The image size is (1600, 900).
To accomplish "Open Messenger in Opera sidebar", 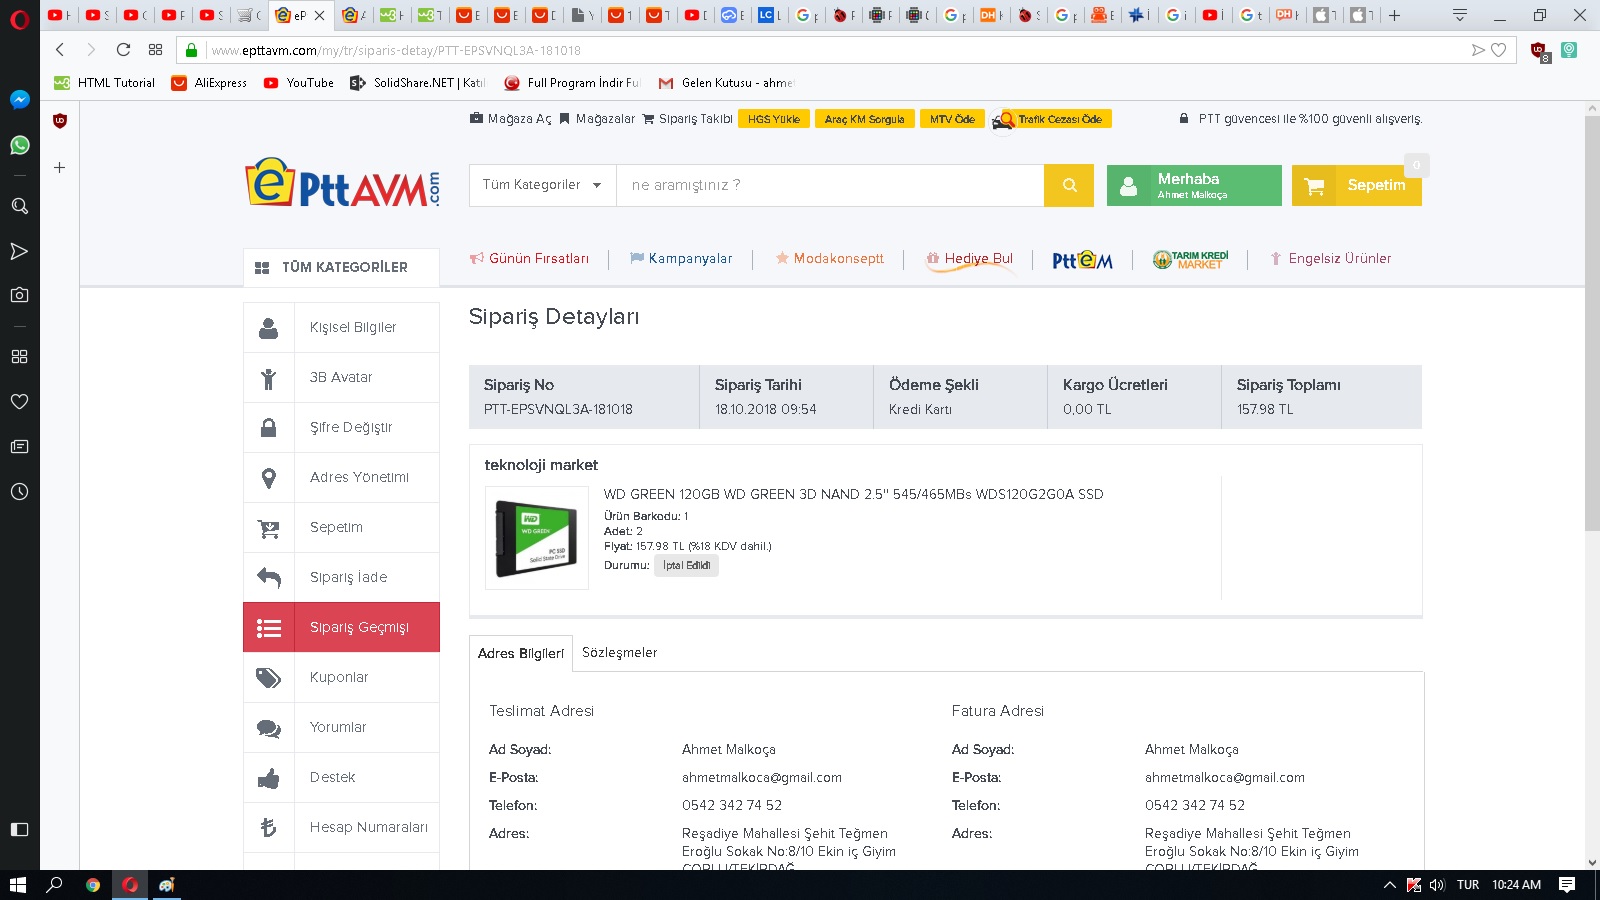I will coord(19,99).
